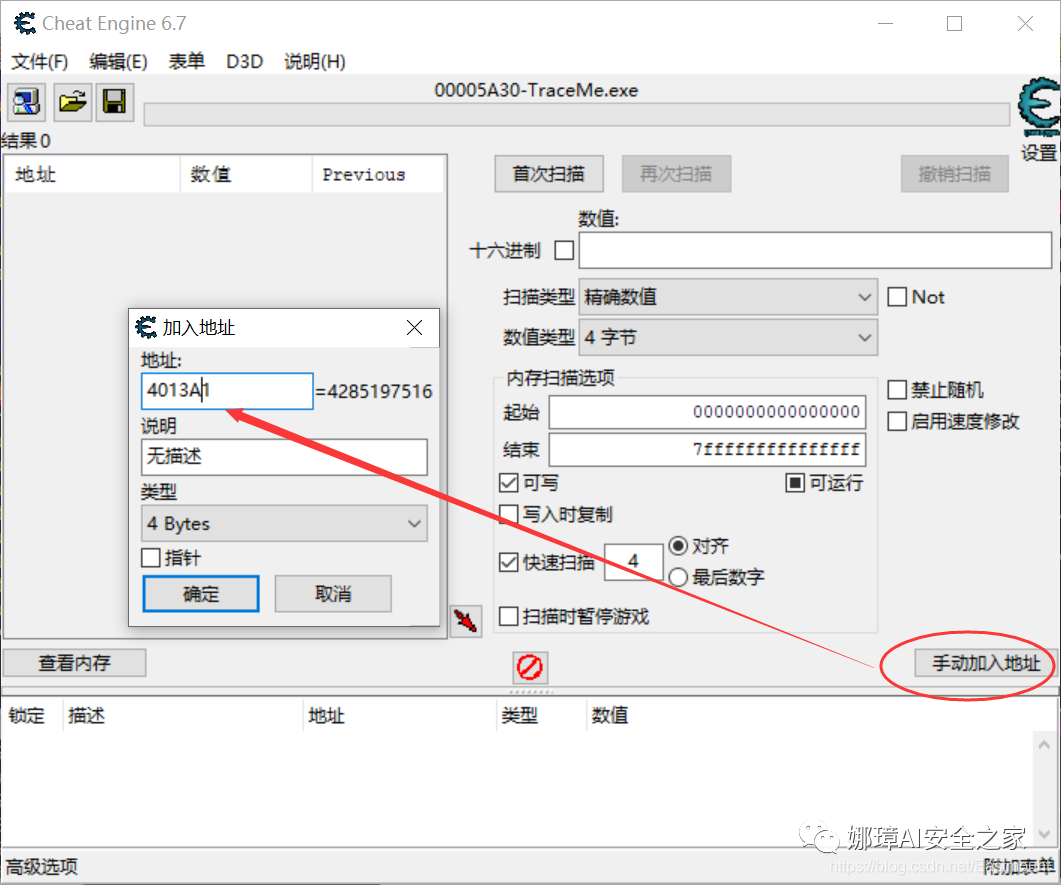
Task: Click the 结束 stop address field
Action: point(707,449)
